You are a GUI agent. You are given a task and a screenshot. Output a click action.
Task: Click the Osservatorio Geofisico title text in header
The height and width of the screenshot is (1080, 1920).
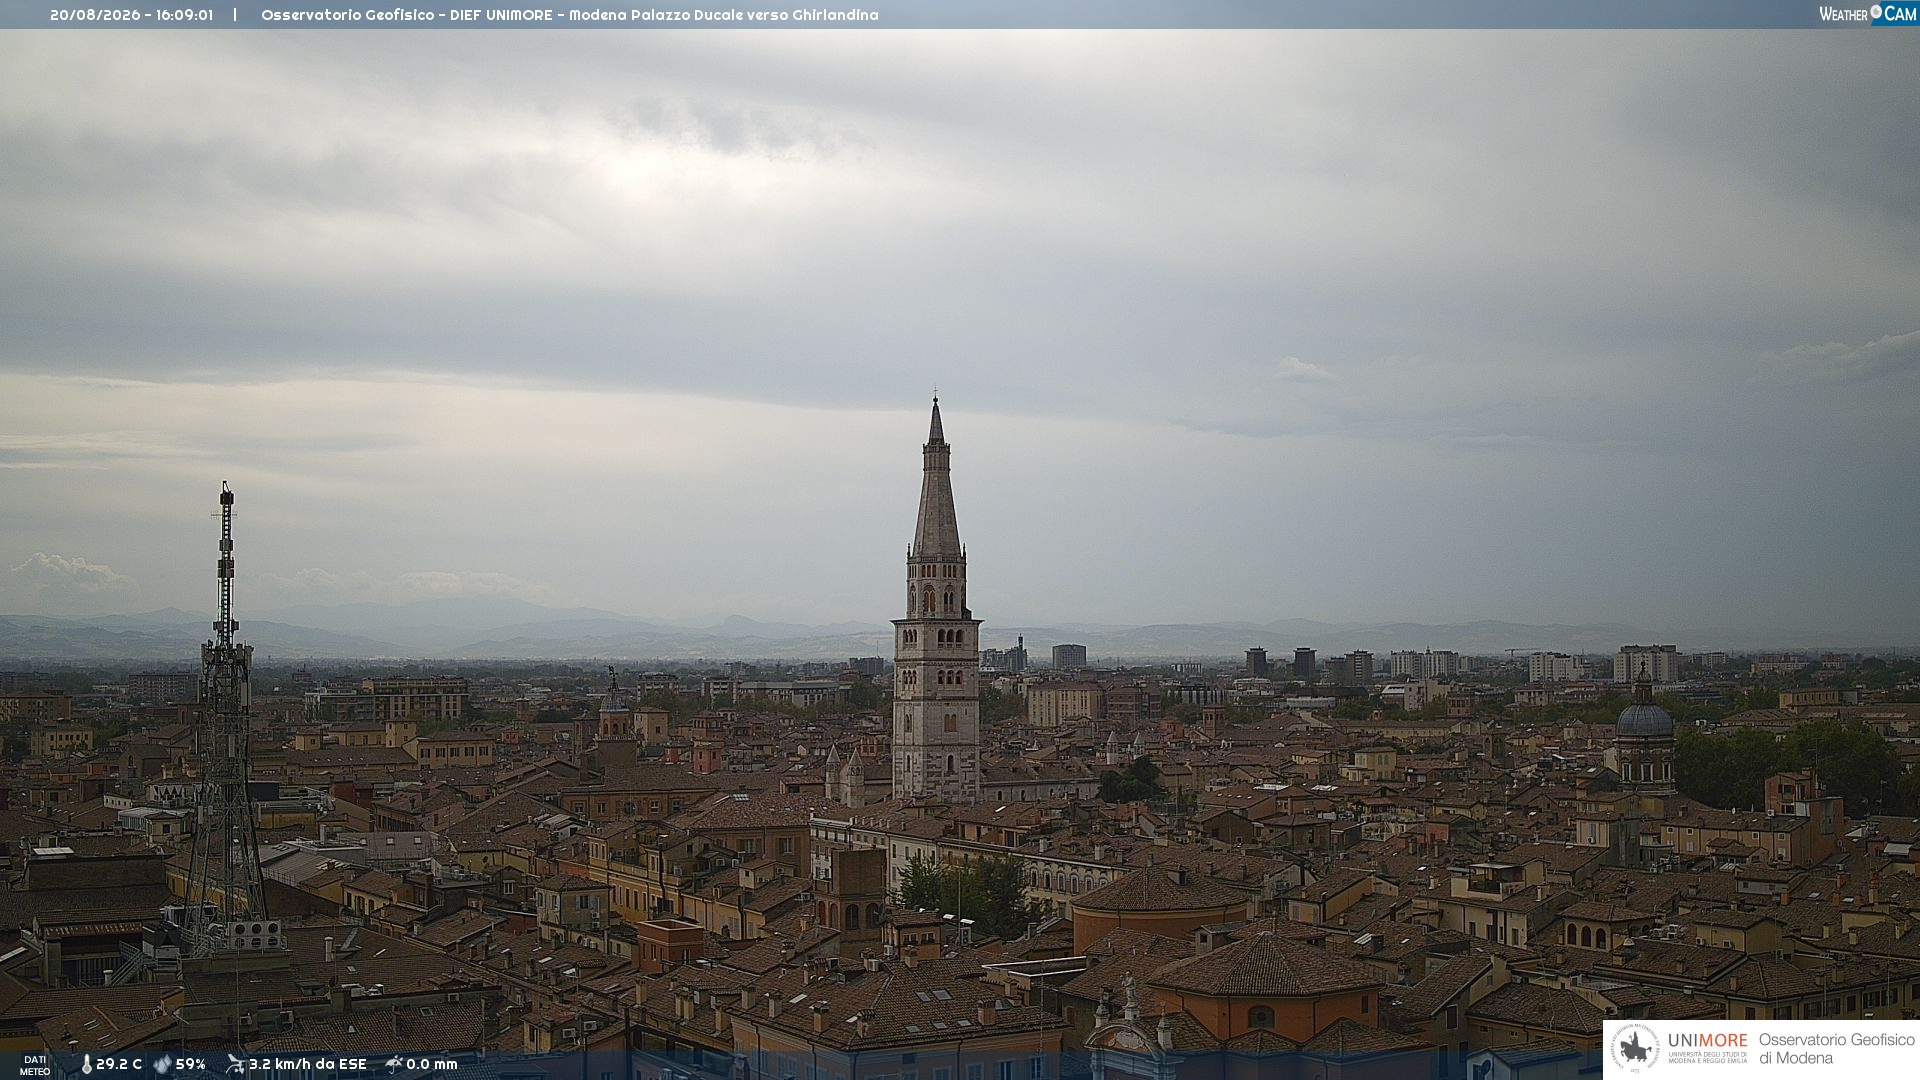click(347, 15)
